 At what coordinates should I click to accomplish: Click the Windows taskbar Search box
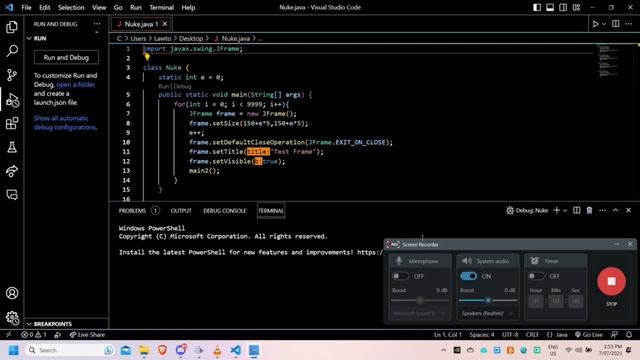coord(69,350)
